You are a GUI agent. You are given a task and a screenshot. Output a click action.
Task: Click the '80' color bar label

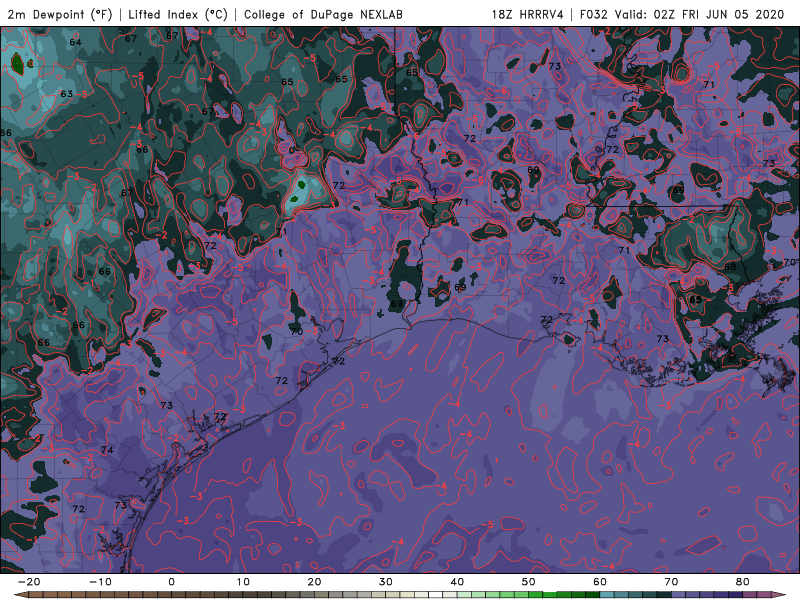click(743, 582)
